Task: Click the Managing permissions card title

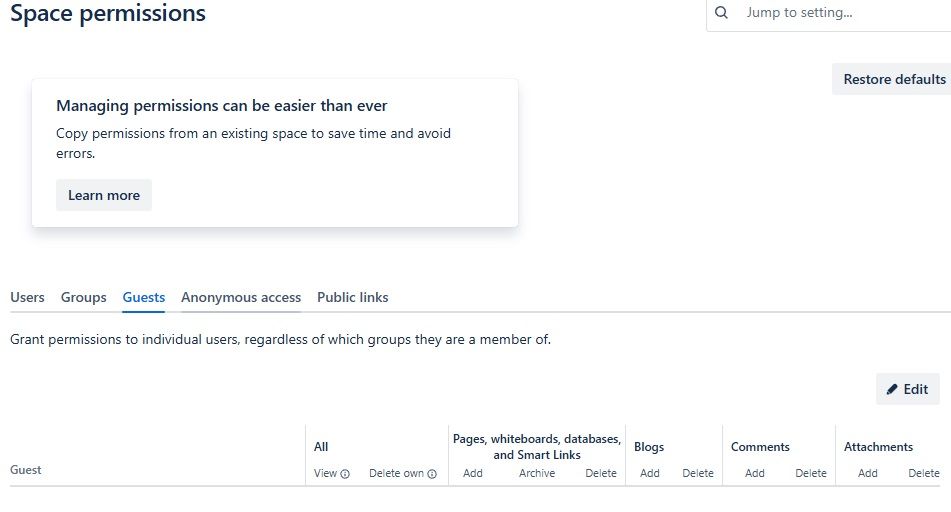Action: [222, 105]
